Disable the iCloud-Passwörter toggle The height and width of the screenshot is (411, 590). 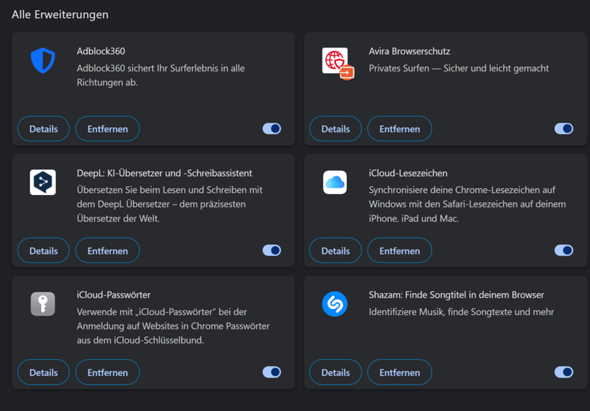click(272, 372)
